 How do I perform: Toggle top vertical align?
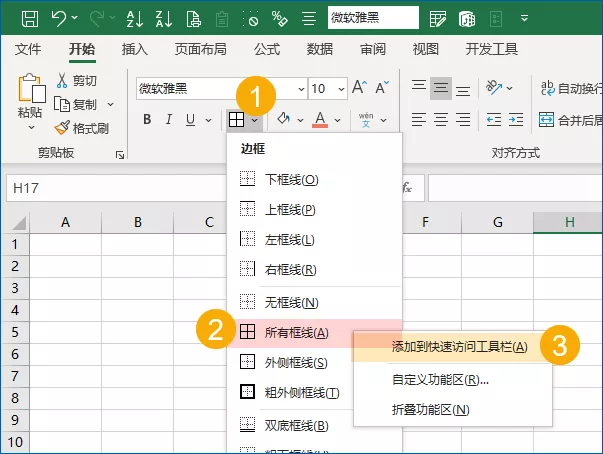(419, 85)
